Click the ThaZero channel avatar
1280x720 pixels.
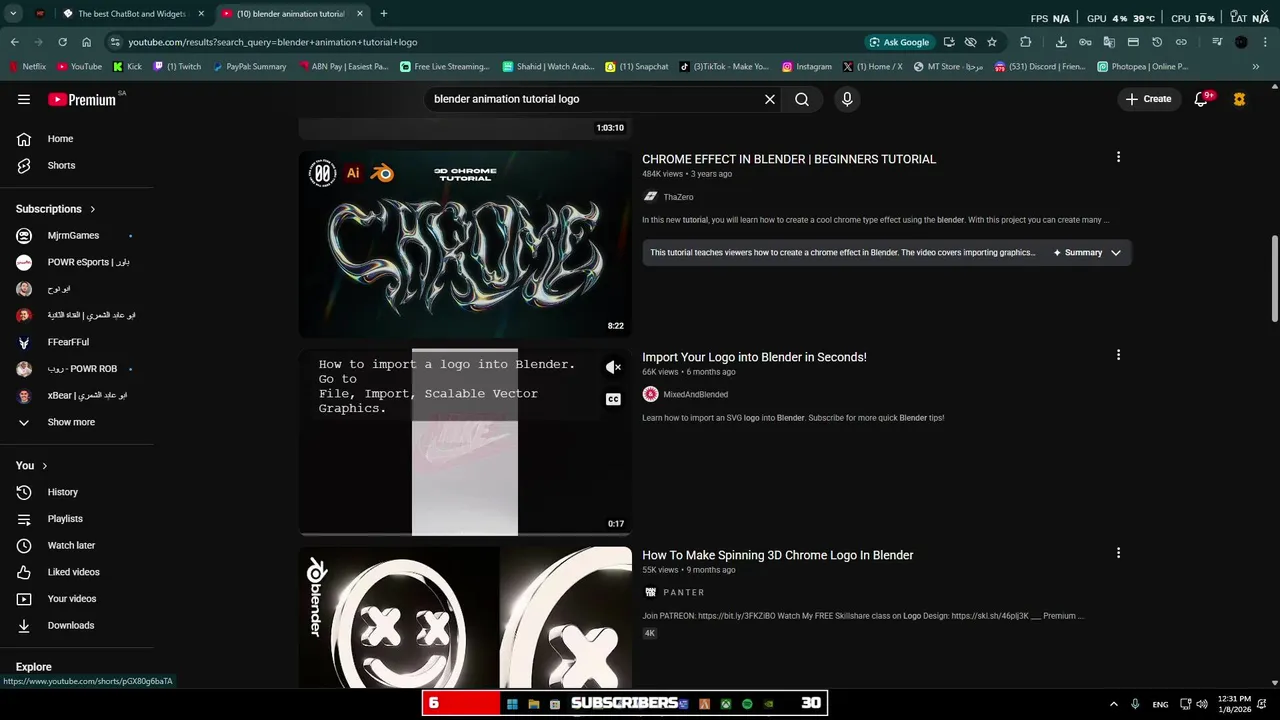click(650, 197)
